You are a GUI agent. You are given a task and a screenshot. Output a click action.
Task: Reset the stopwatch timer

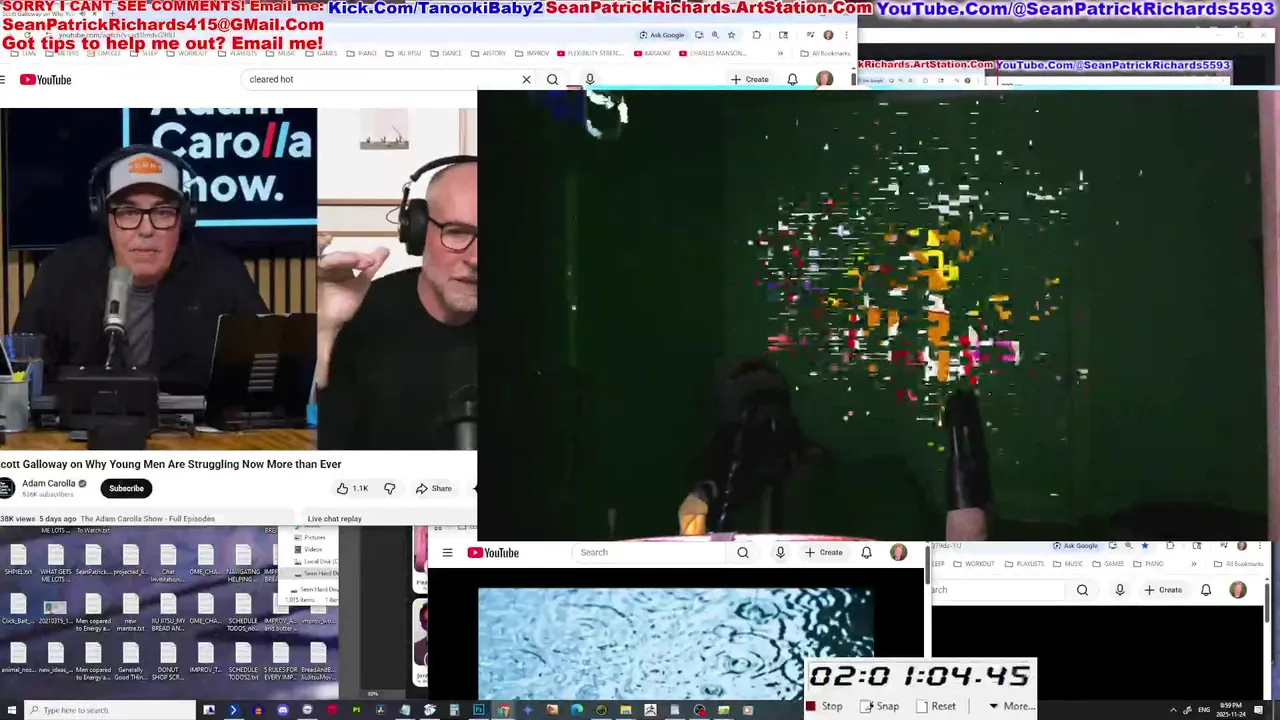936,706
